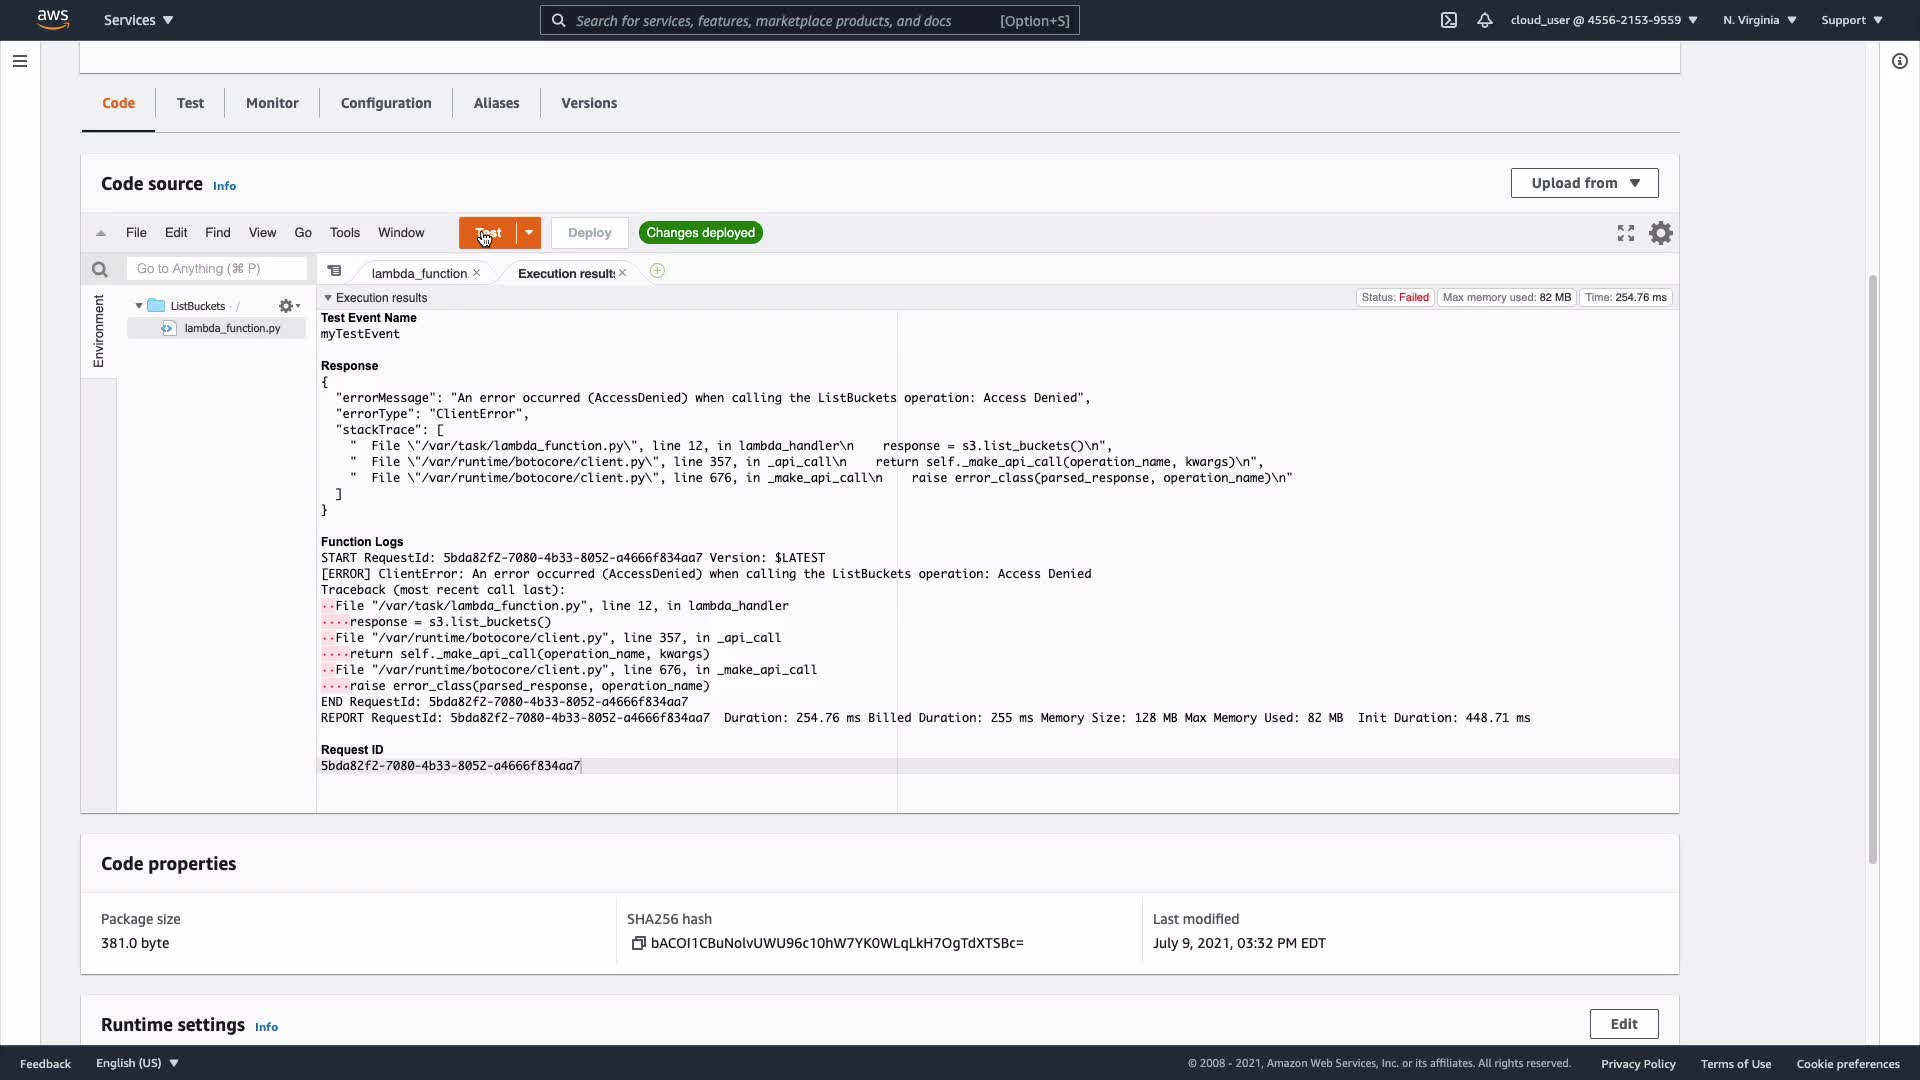
Task: Open the Code source Info link
Action: [224, 186]
